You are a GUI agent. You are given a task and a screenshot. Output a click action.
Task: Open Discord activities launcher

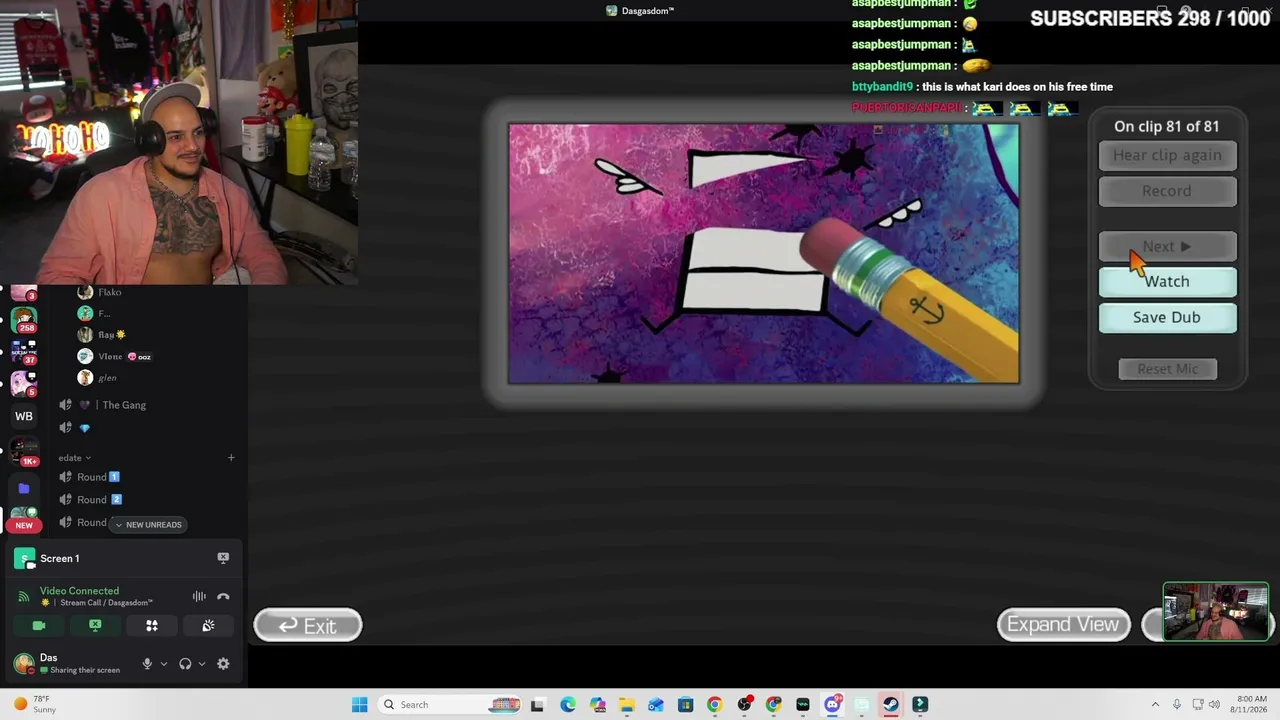(x=152, y=625)
